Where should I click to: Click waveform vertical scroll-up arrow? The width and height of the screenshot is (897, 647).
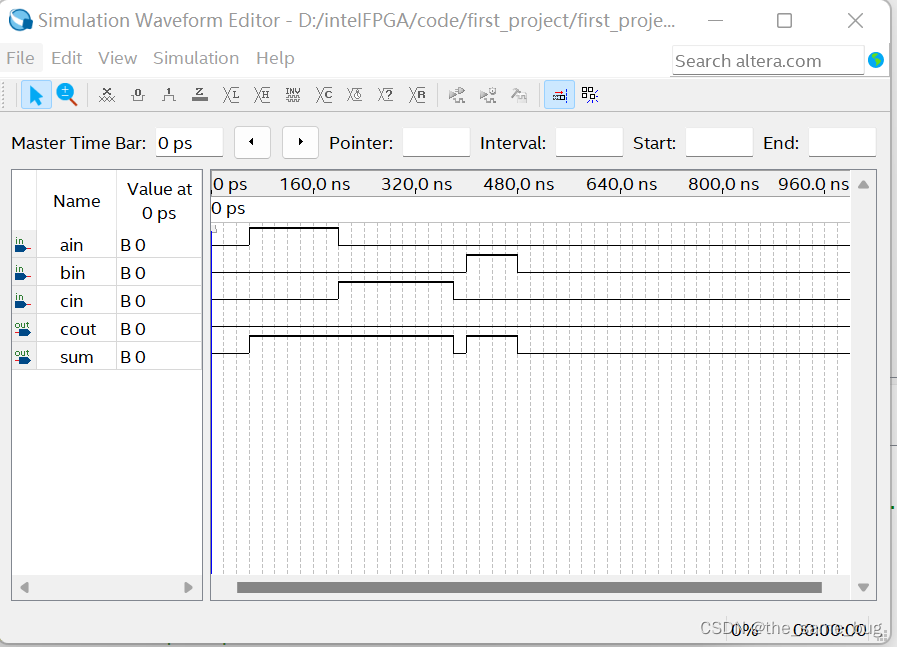[864, 184]
